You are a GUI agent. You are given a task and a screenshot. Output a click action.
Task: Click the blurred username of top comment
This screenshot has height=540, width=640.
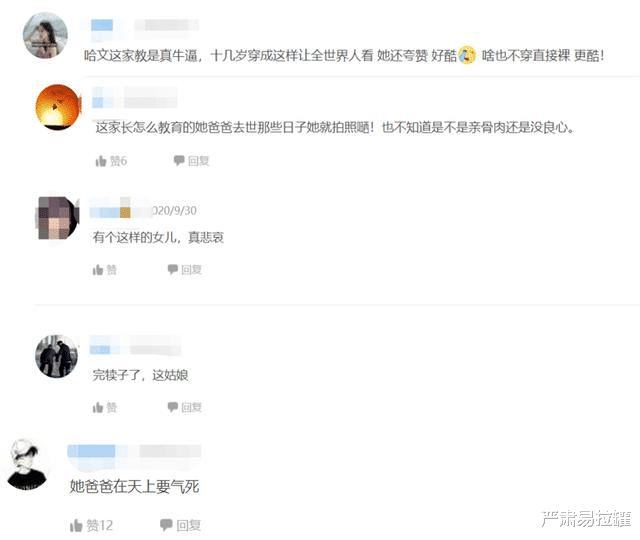tap(102, 25)
